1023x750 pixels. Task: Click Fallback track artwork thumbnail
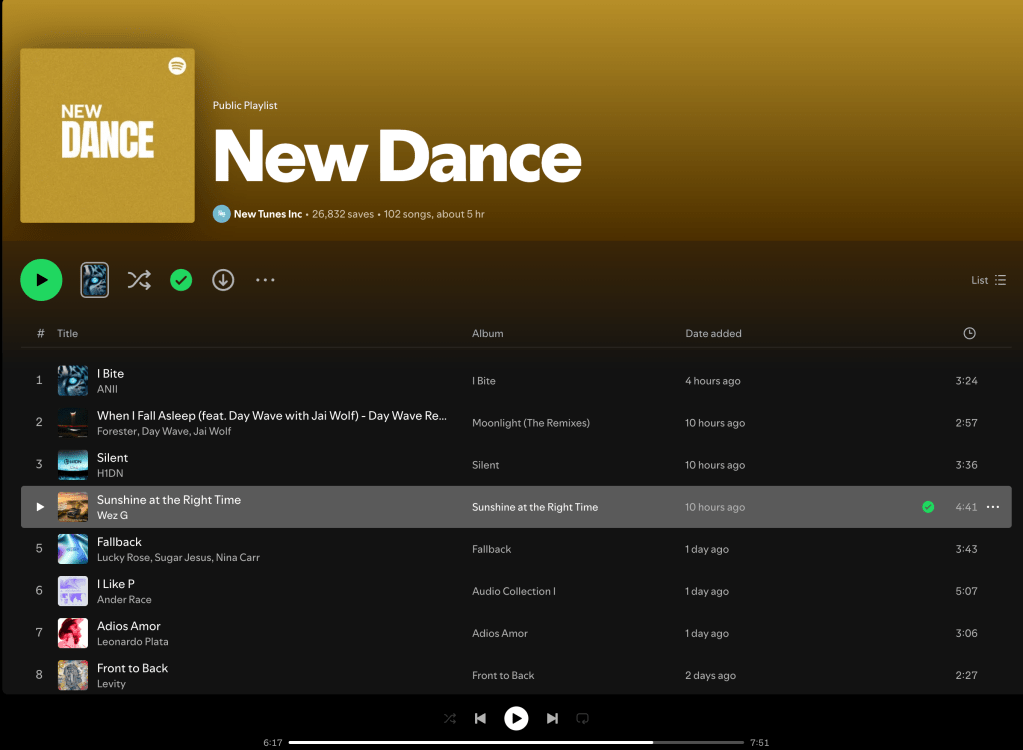72,549
